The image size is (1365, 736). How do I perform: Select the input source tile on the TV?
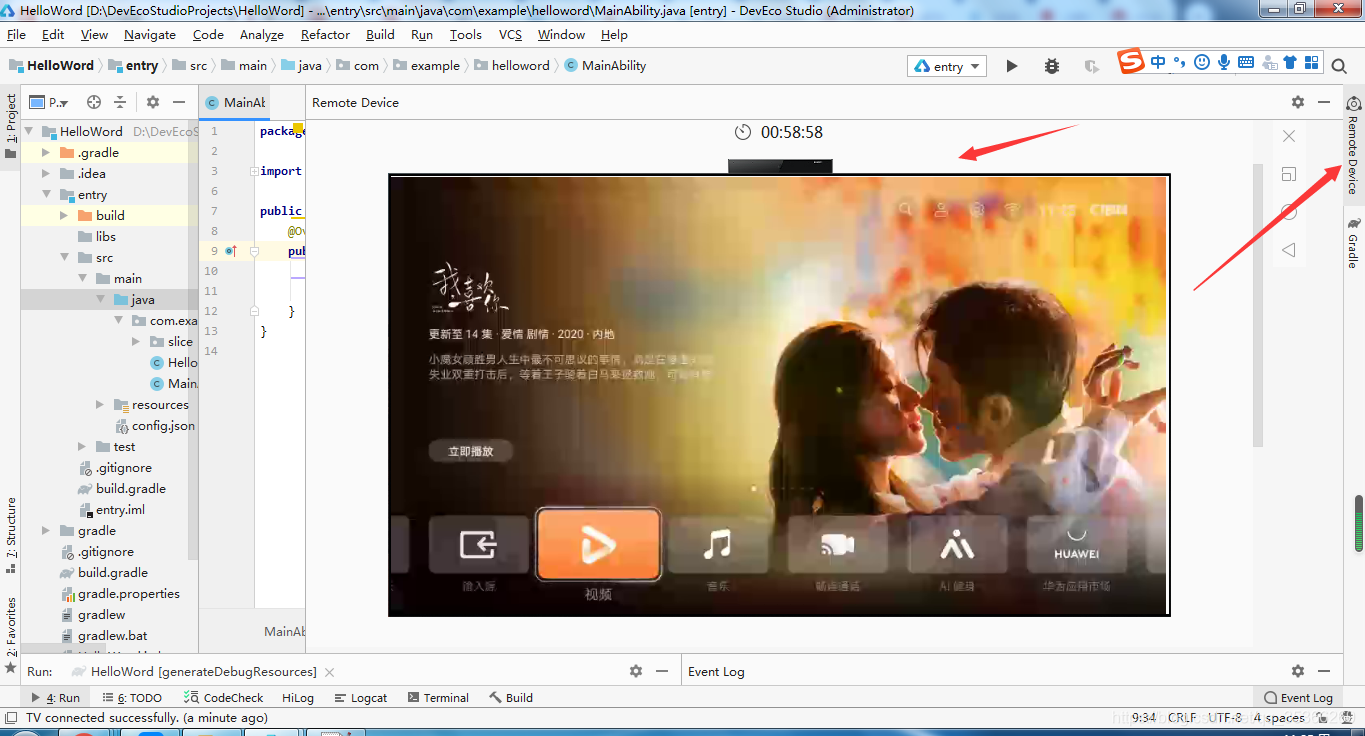click(478, 545)
